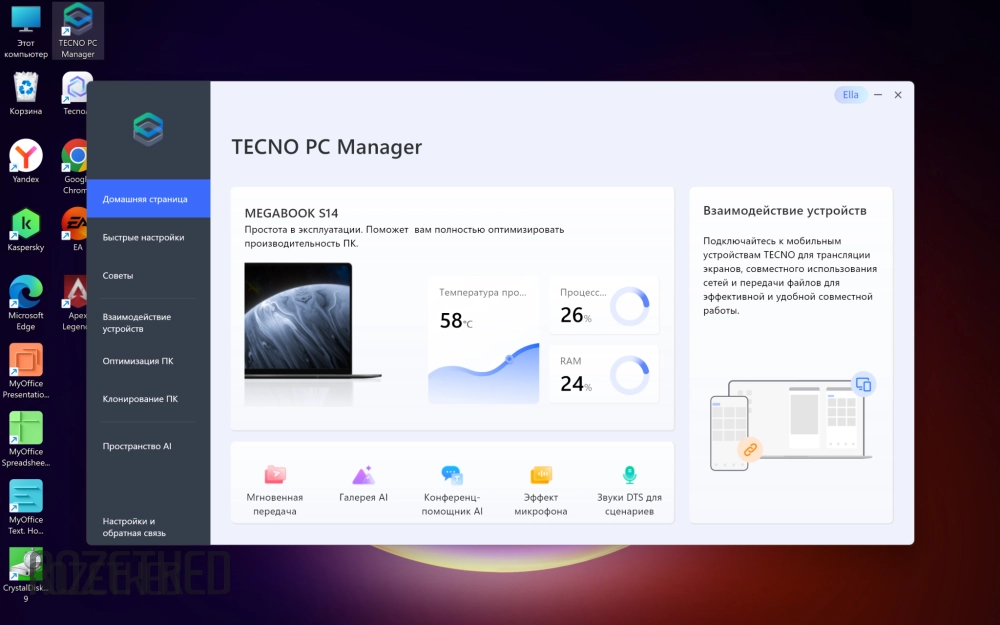Viewport: 1000px width, 625px height.
Task: Click the TECNO PC Manager sidebar logo
Action: [x=148, y=129]
